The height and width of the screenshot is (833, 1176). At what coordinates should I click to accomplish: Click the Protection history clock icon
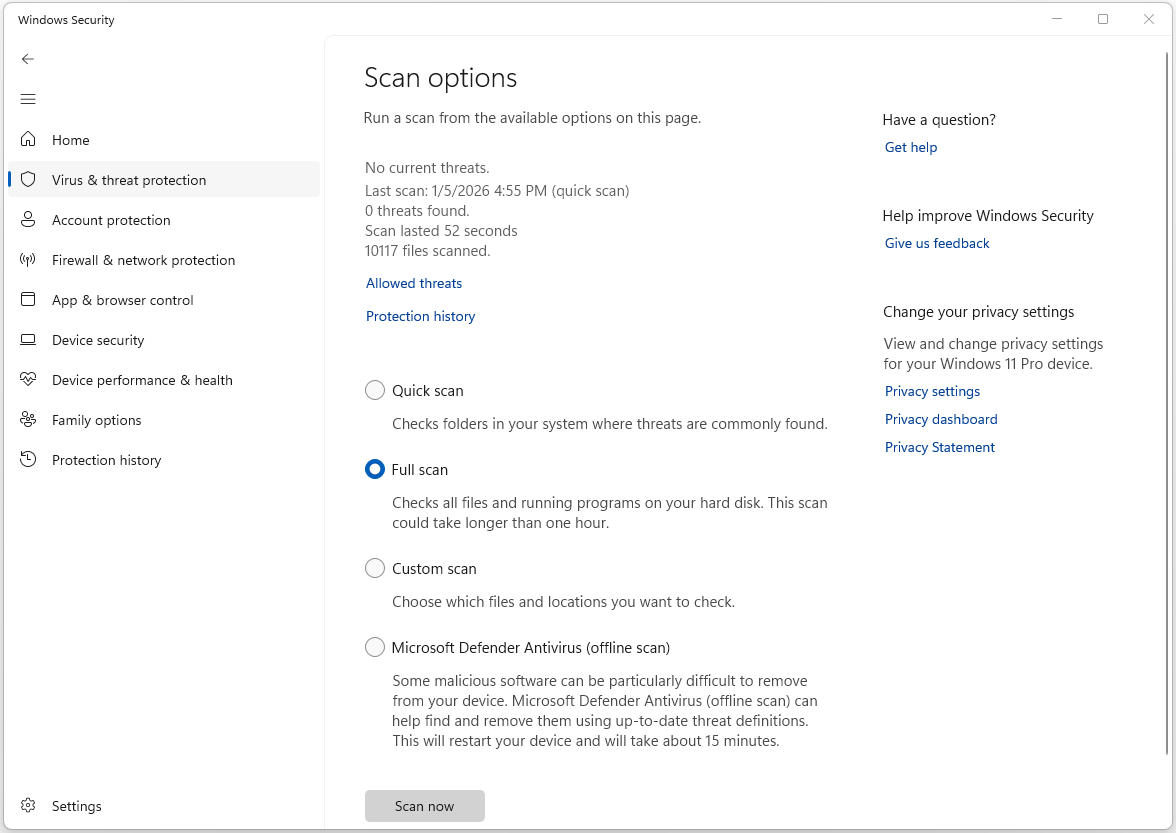point(28,460)
